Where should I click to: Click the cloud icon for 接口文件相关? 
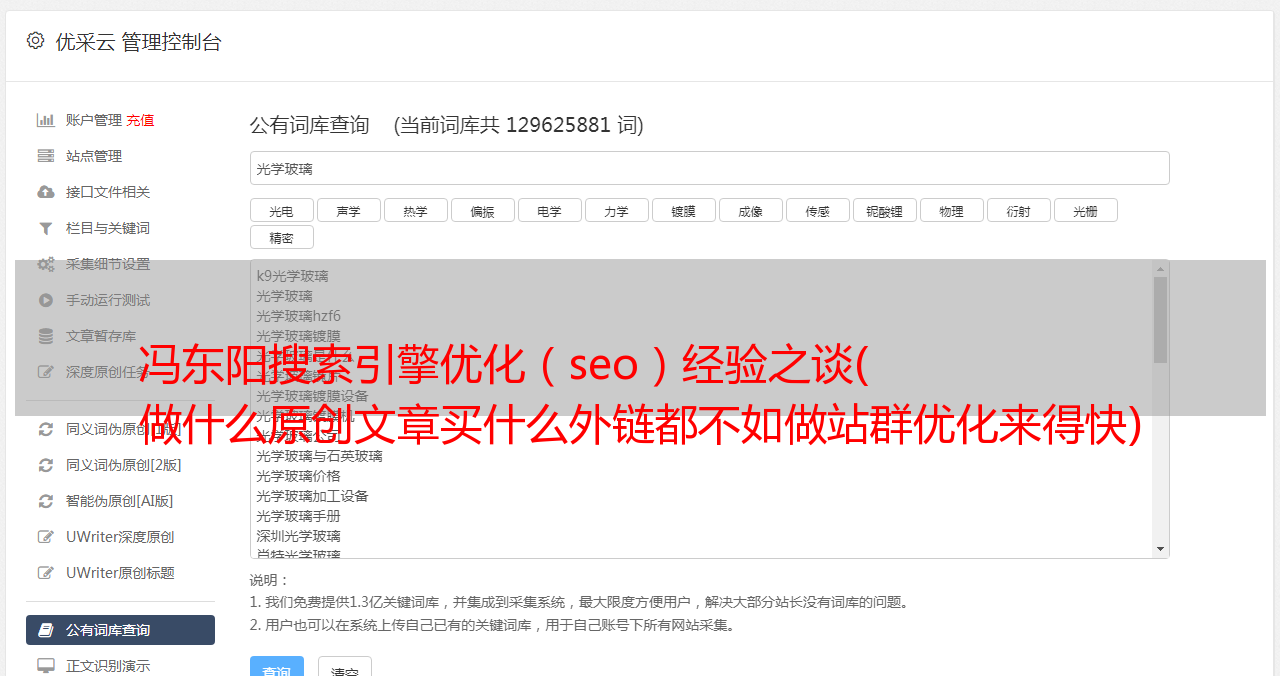pyautogui.click(x=46, y=192)
